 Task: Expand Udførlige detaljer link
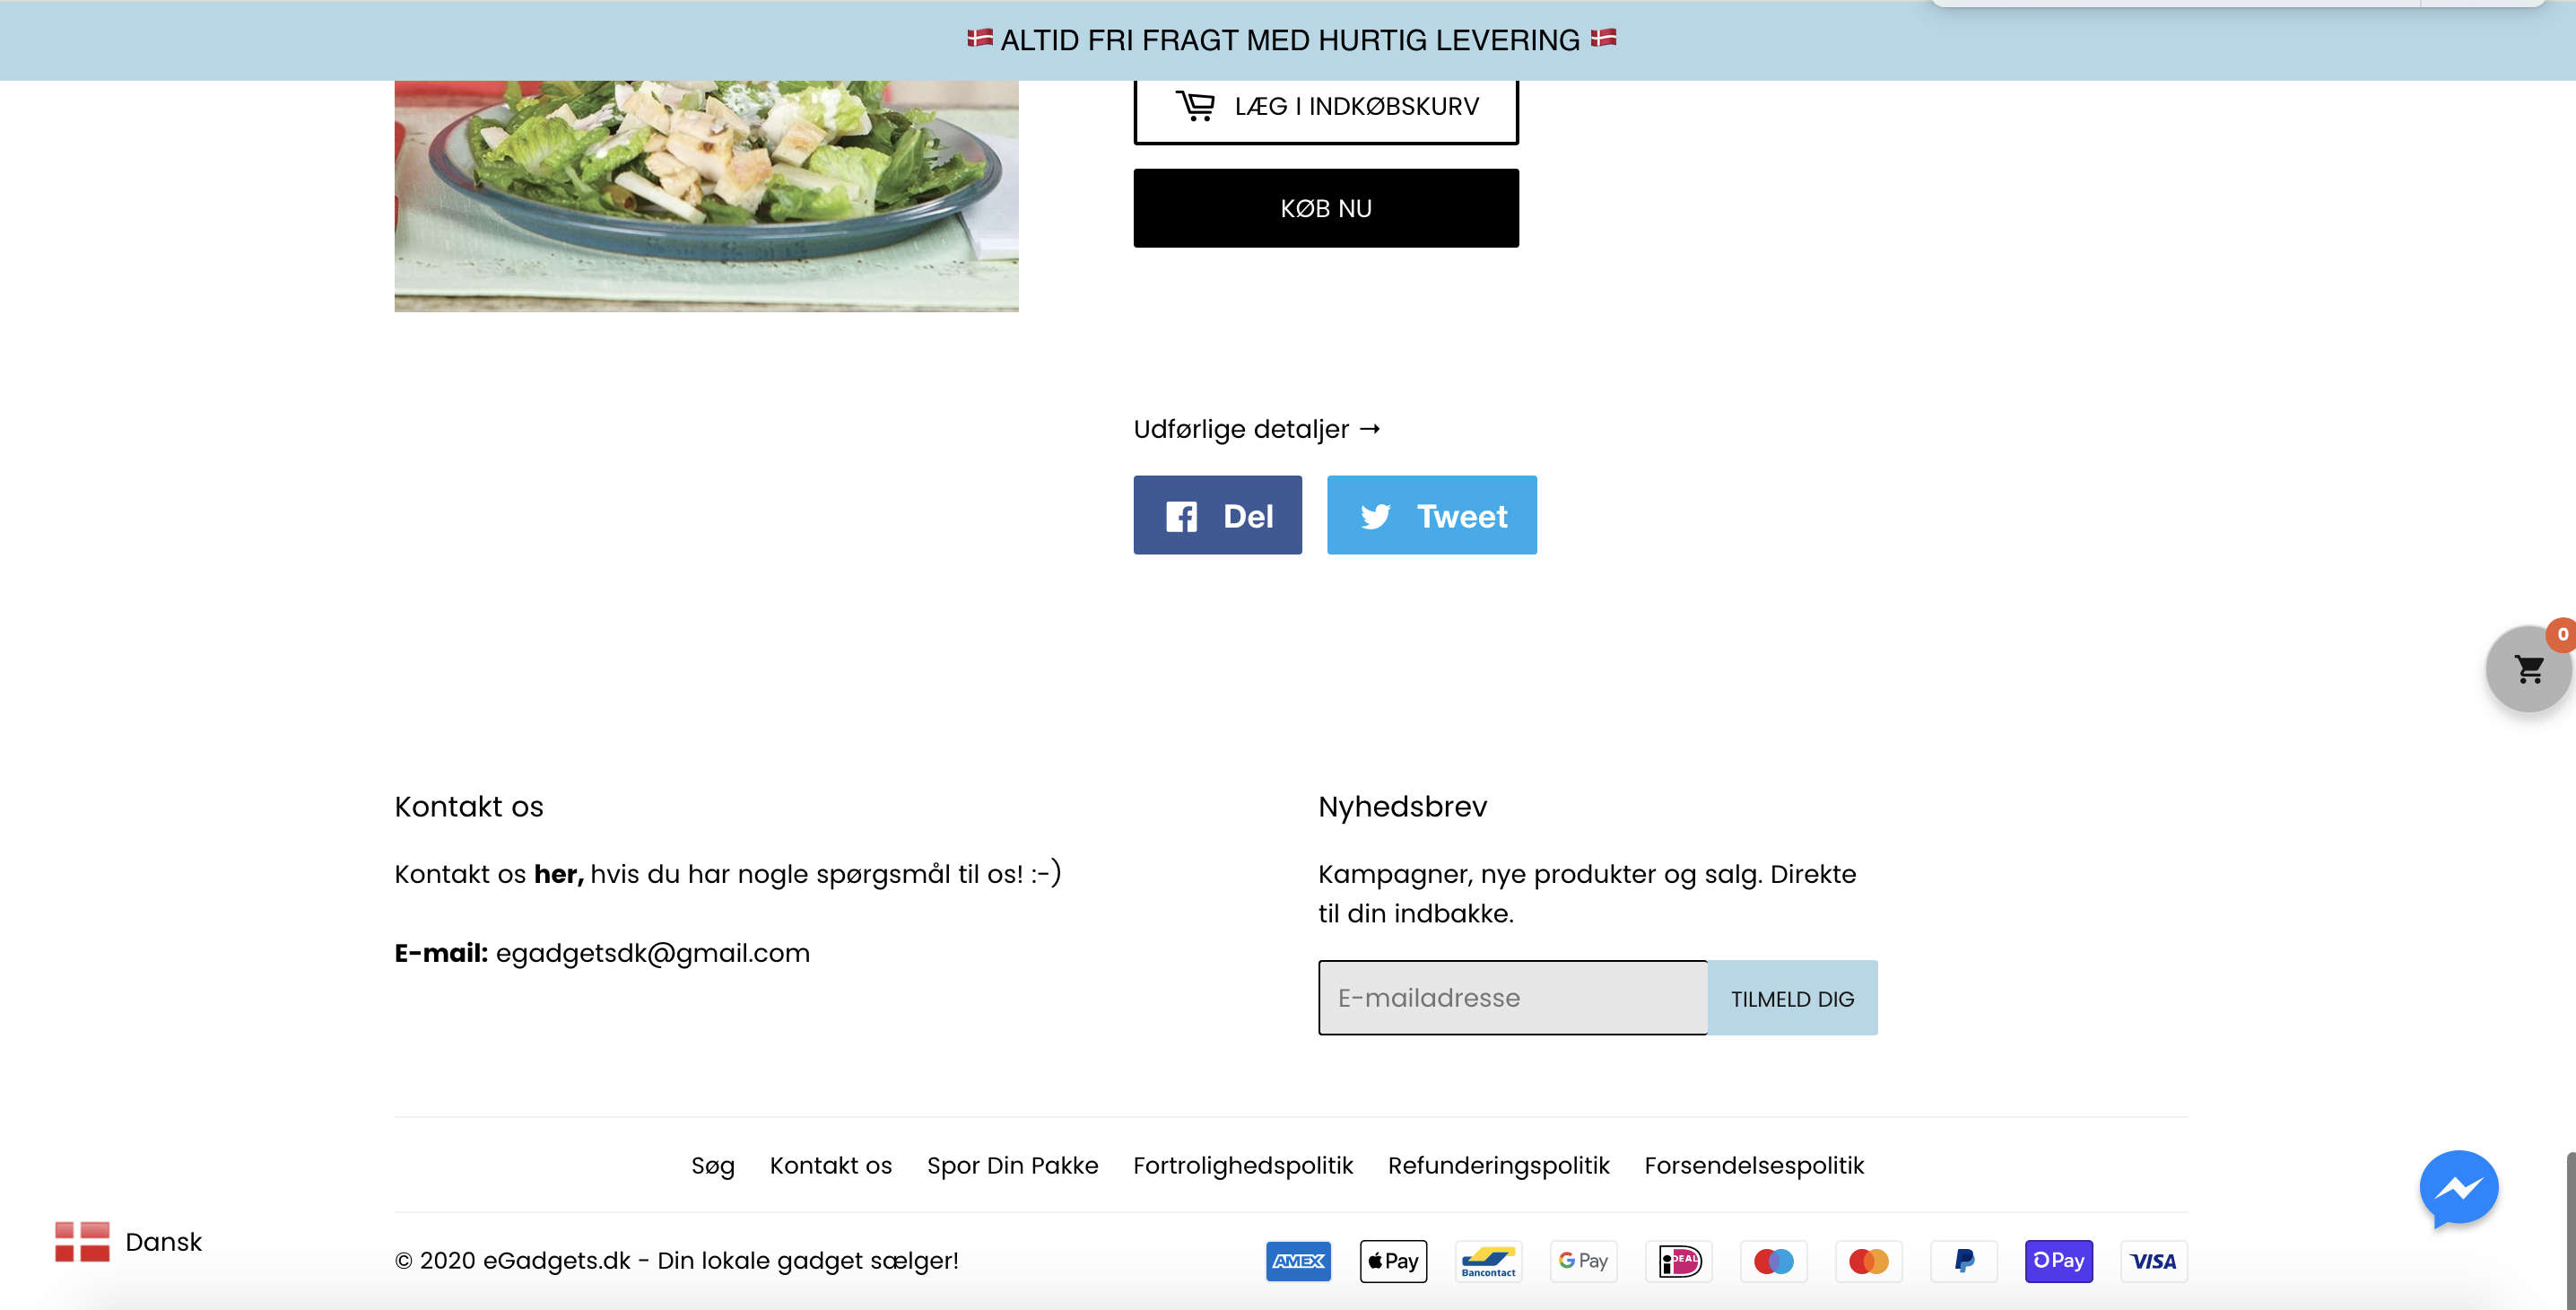1257,429
